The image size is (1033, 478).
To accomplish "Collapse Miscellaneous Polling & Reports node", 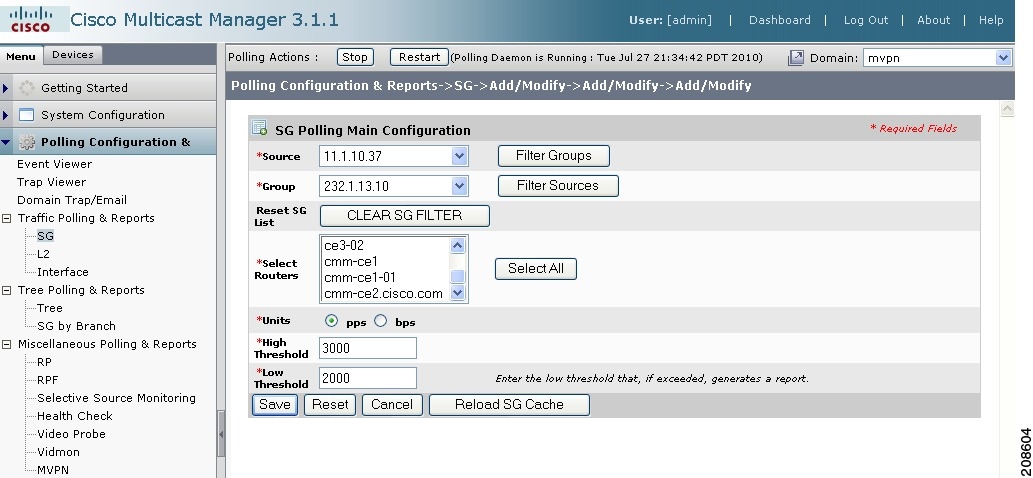I will click(x=7, y=344).
